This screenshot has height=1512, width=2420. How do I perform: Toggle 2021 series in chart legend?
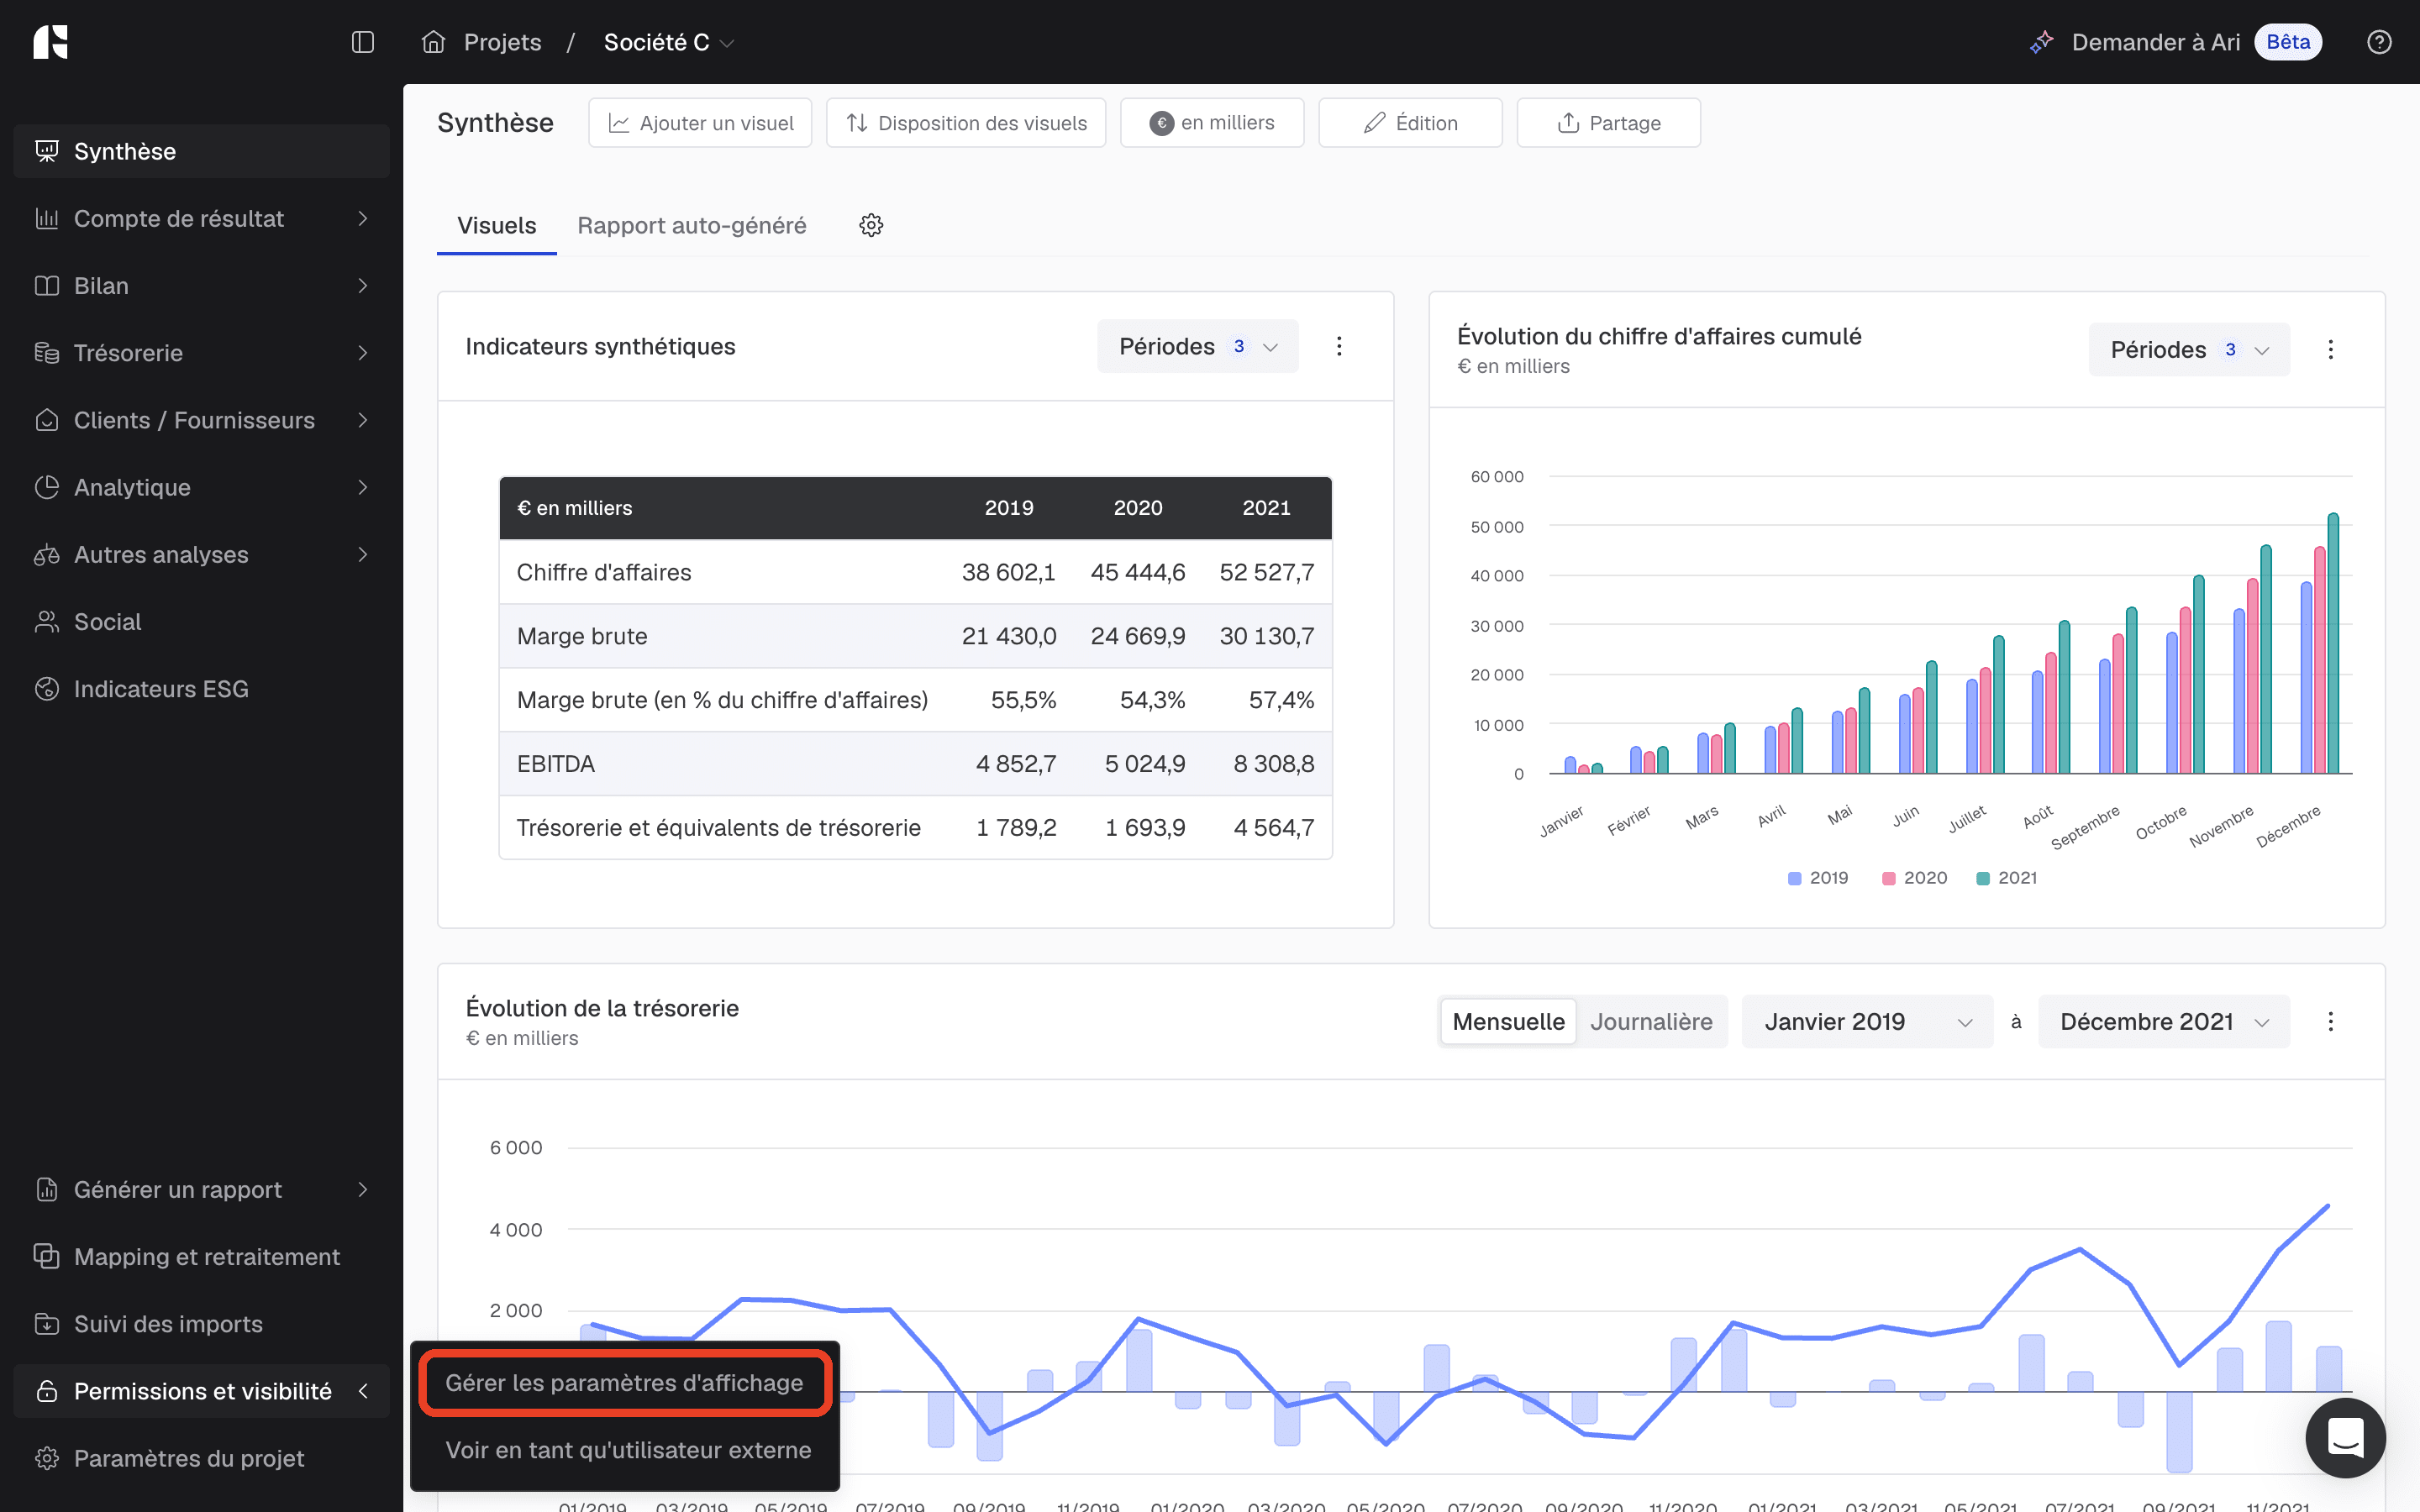click(2007, 878)
